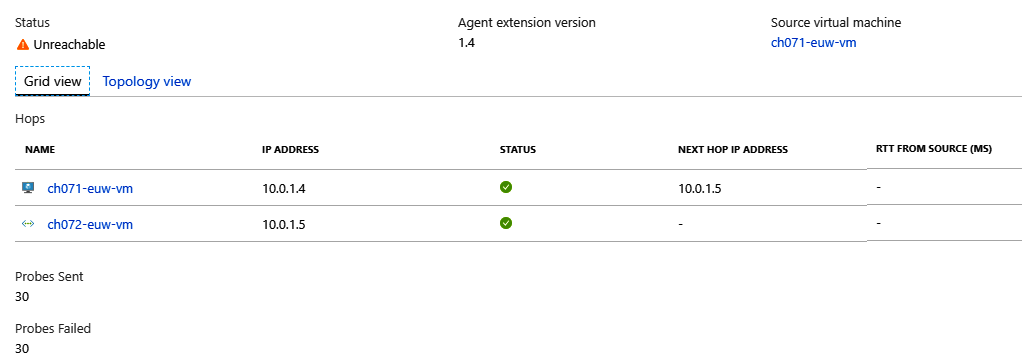This screenshot has width=1022, height=364.
Task: Click the Unreachable status text
Action: [70, 44]
